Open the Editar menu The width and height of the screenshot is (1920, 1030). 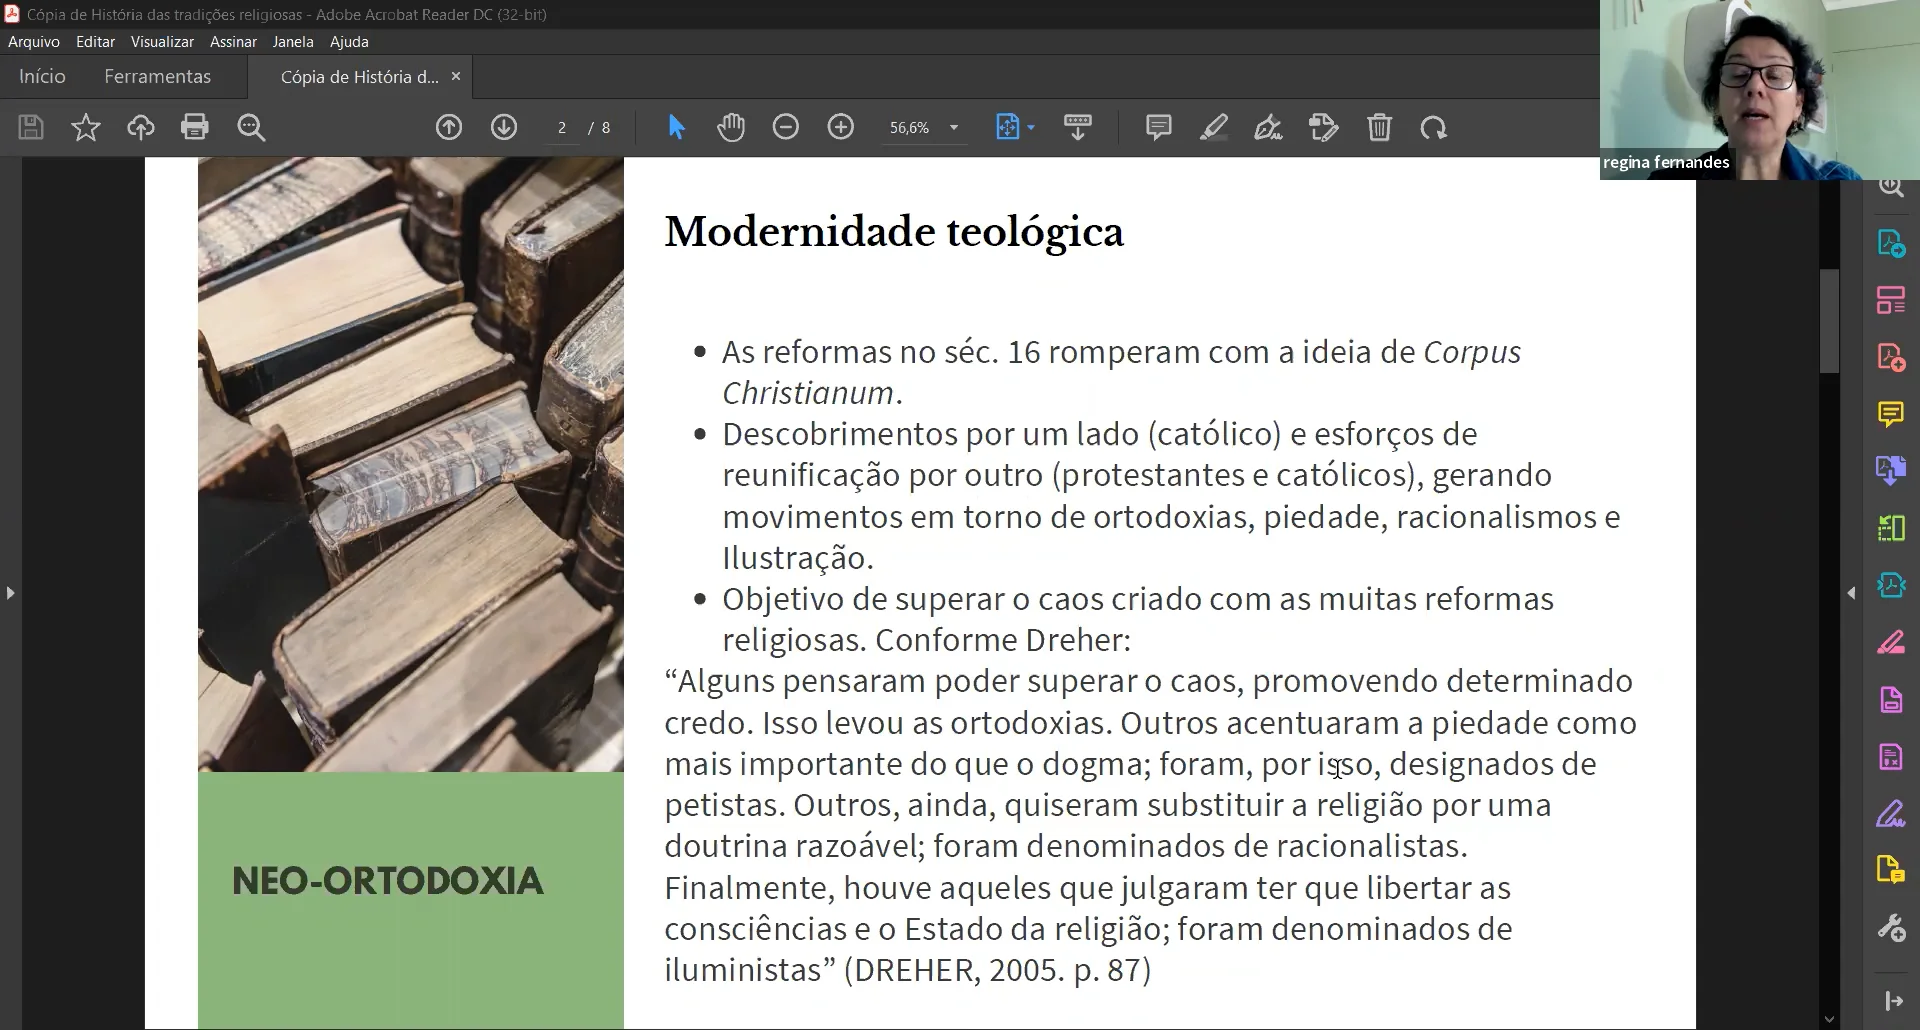point(94,41)
